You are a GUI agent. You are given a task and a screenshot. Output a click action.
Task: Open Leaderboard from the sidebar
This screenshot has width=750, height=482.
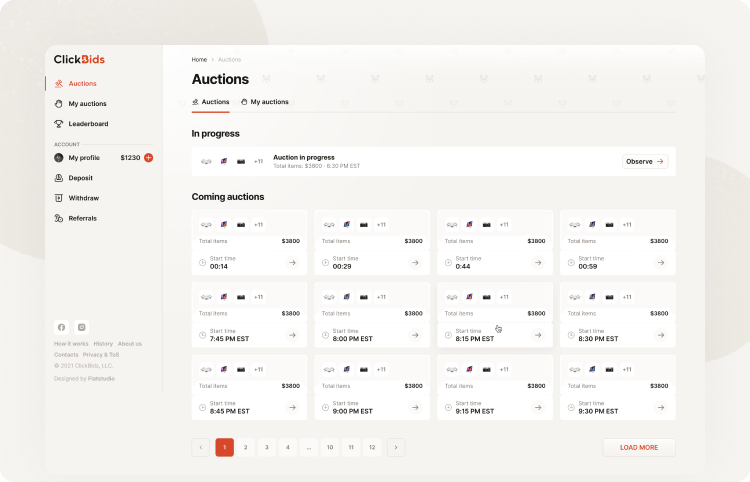tap(88, 124)
